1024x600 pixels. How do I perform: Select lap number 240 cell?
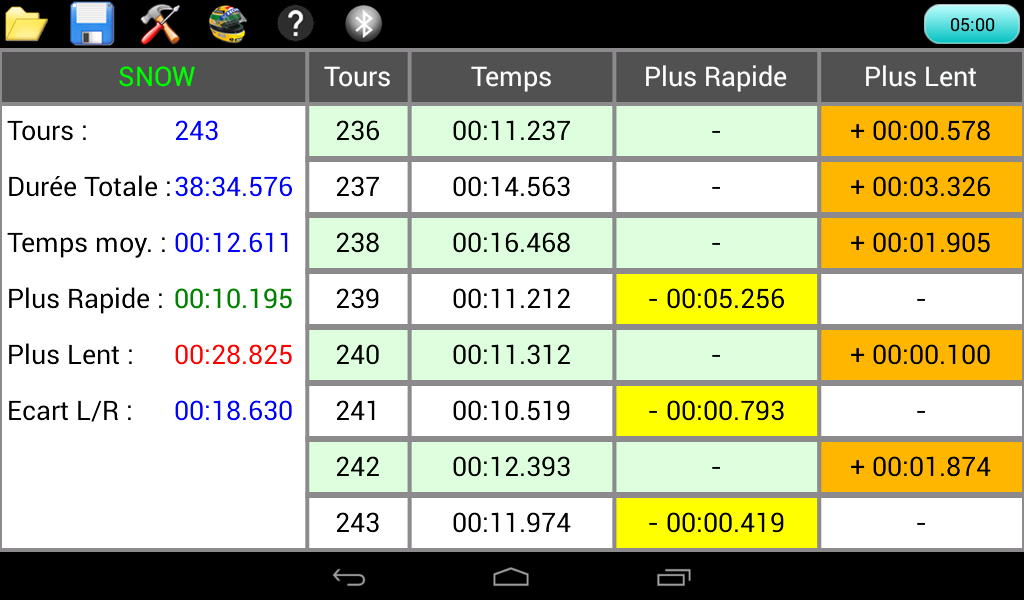click(x=358, y=355)
